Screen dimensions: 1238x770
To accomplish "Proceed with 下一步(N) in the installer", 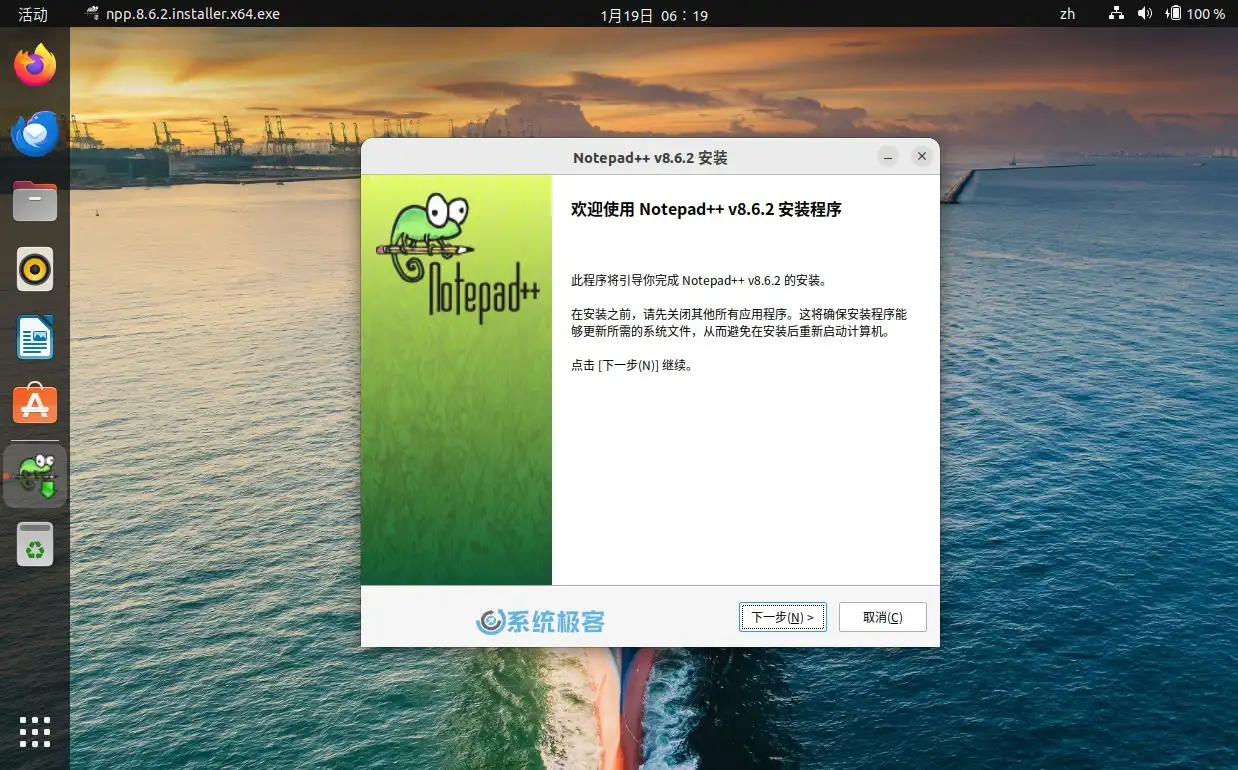I will tap(782, 617).
